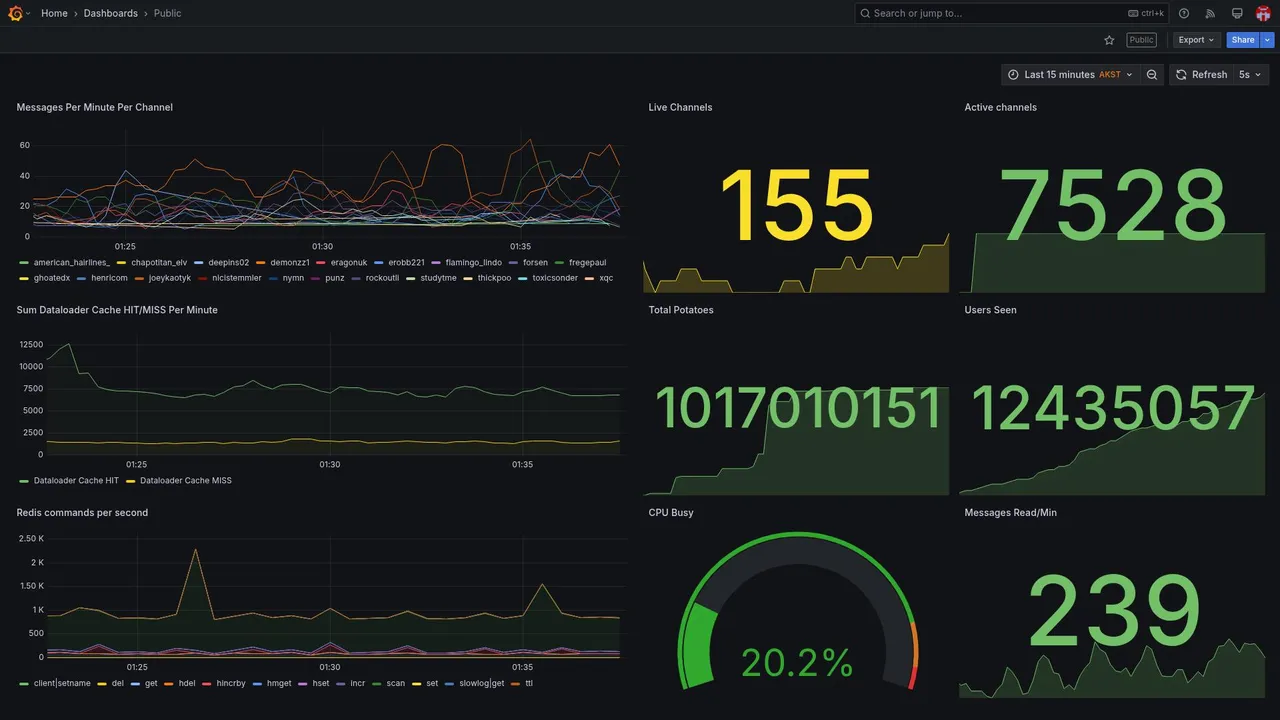Click the blue Share button
The height and width of the screenshot is (720, 1280).
pyautogui.click(x=1243, y=40)
